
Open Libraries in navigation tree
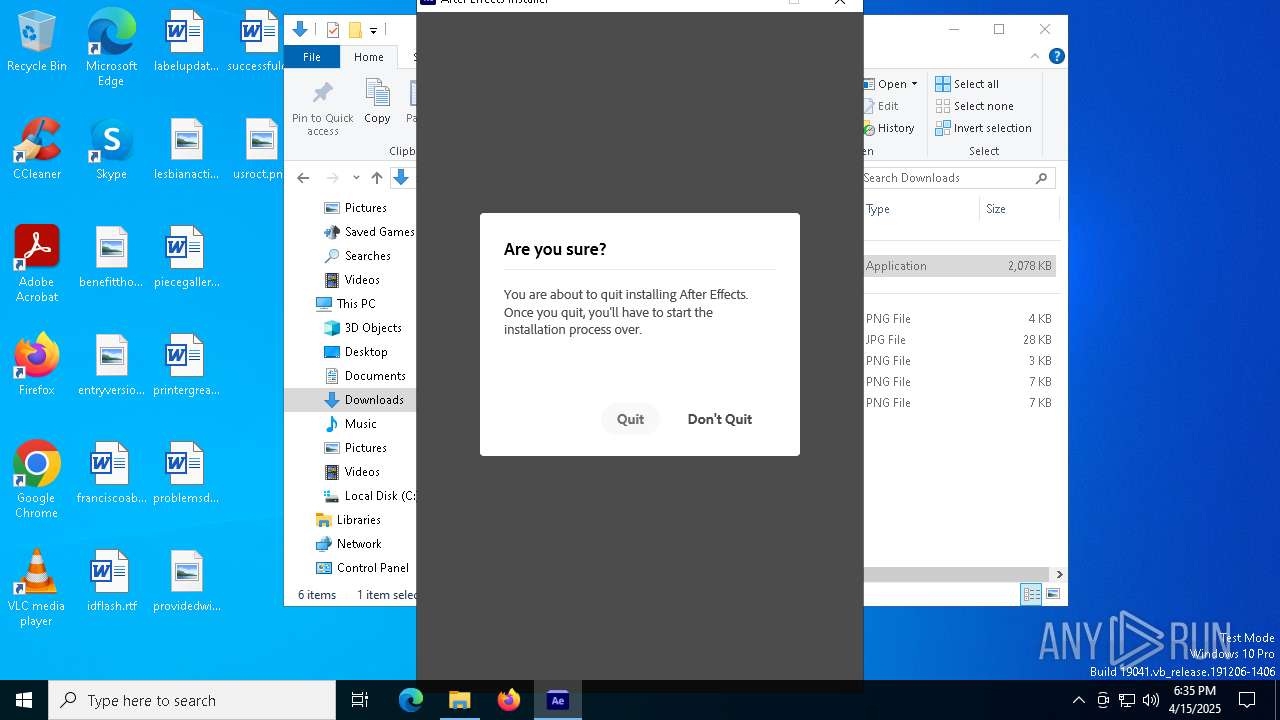tap(348, 520)
